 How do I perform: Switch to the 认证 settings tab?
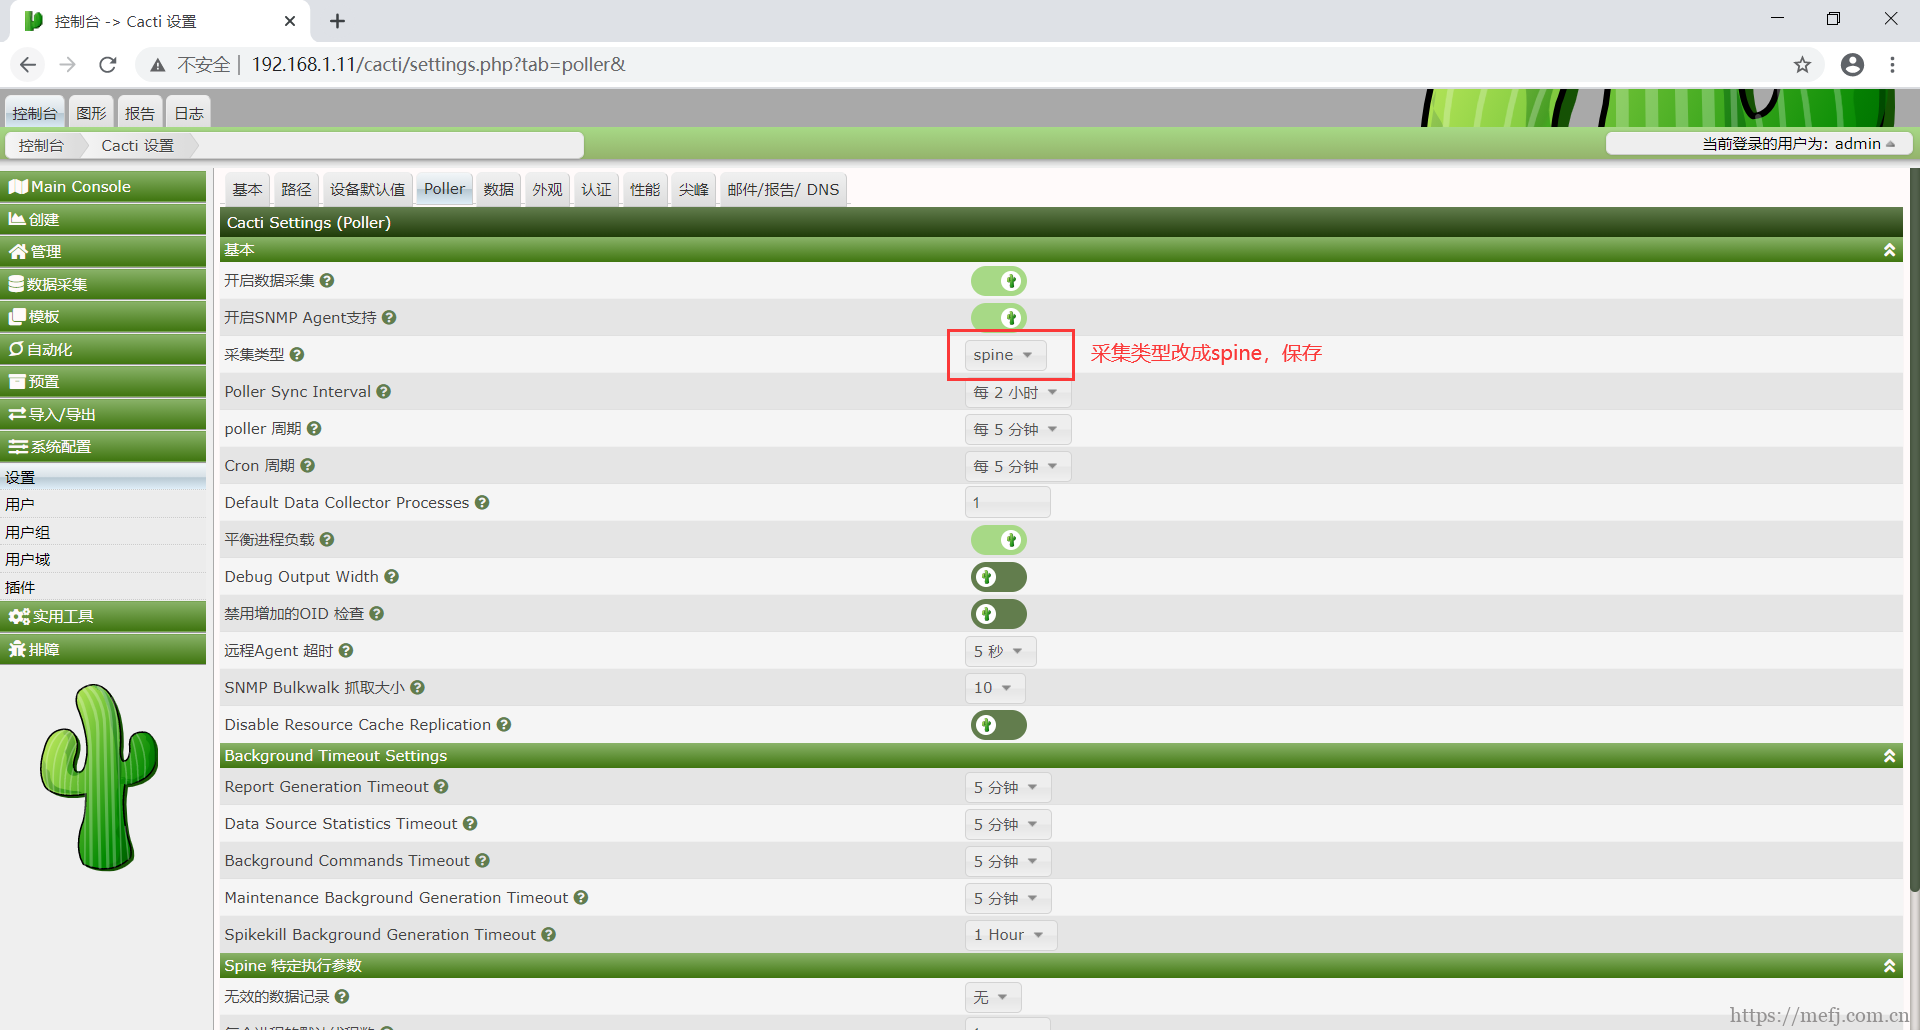596,189
